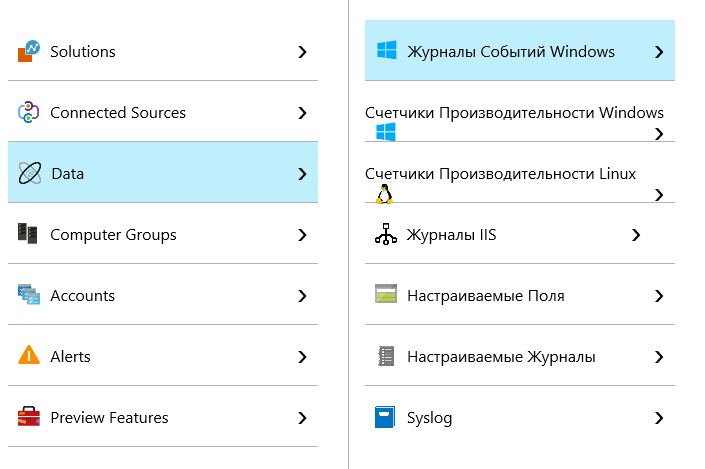Click the Настраиваемые Журналы notebook icon
Image resolution: width=705 pixels, height=469 pixels.
[x=385, y=356]
